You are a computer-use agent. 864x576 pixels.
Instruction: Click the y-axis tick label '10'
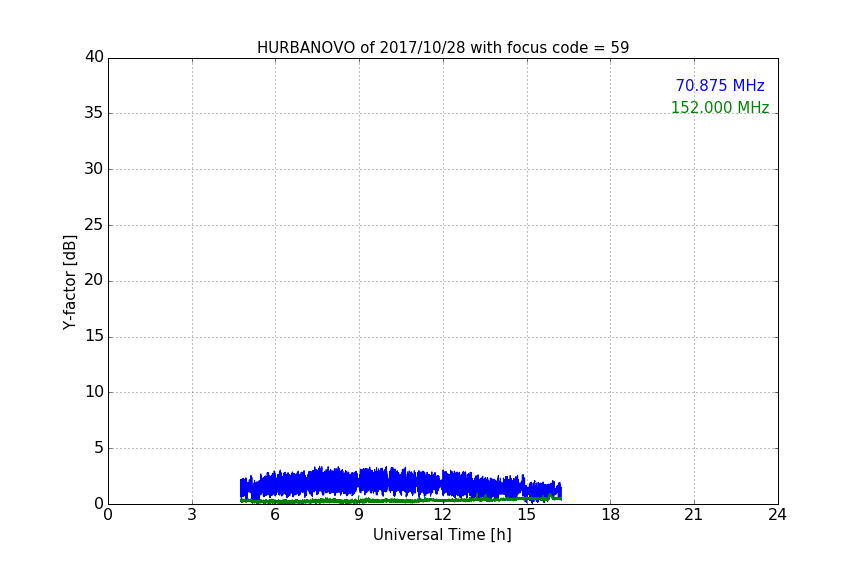pyautogui.click(x=94, y=392)
